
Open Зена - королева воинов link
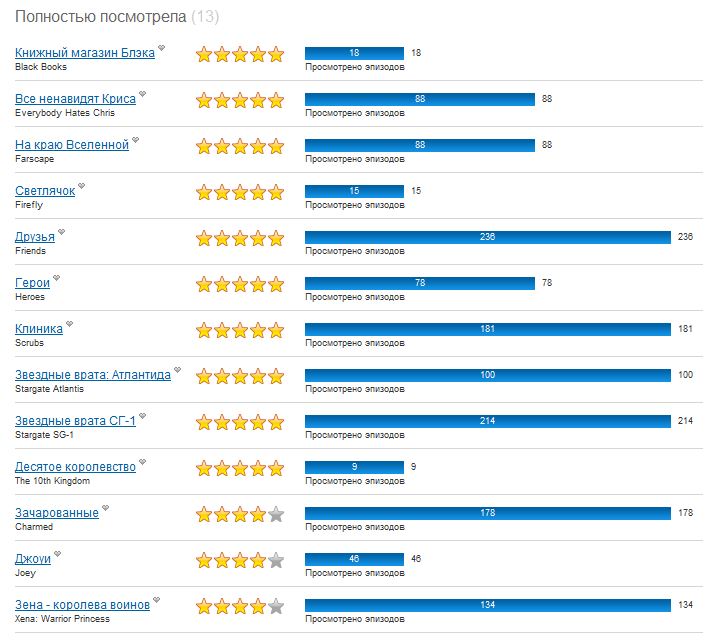point(82,605)
